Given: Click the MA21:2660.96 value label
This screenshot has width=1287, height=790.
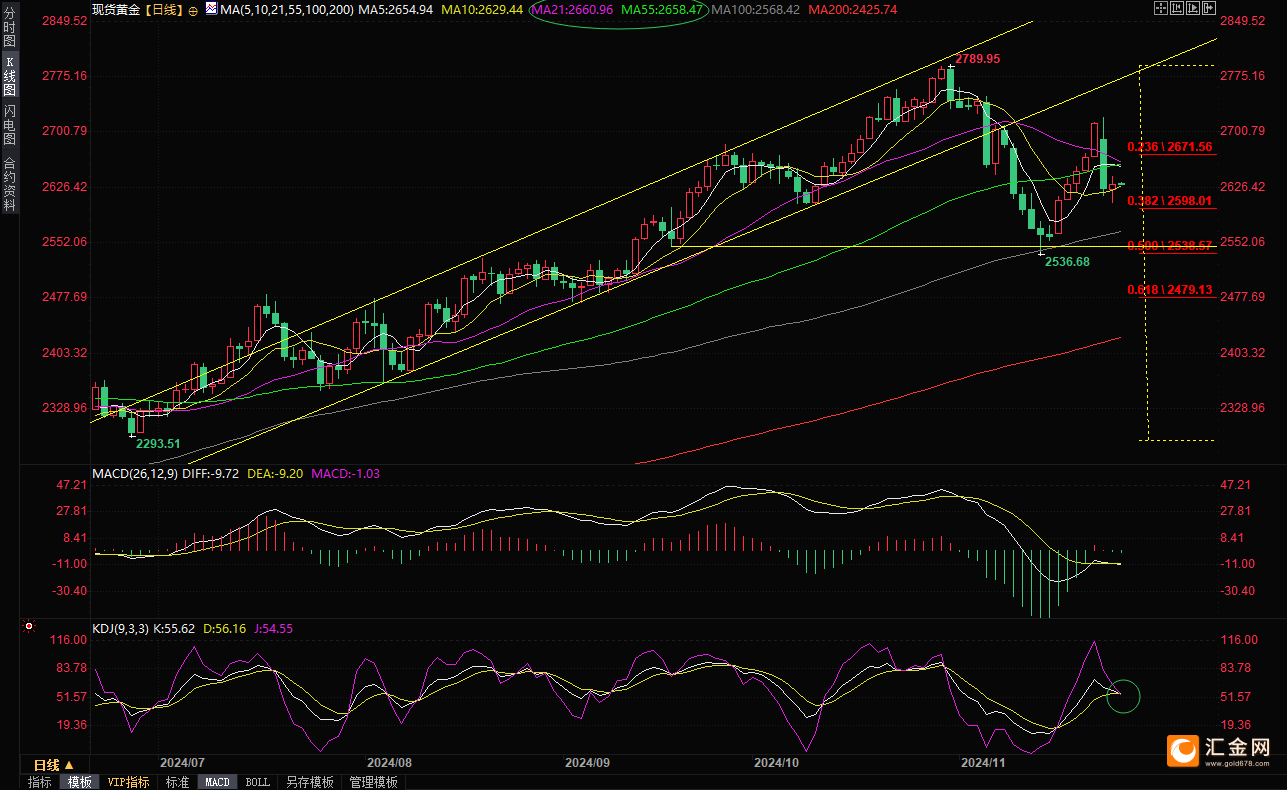Looking at the screenshot, I should pyautogui.click(x=573, y=9).
